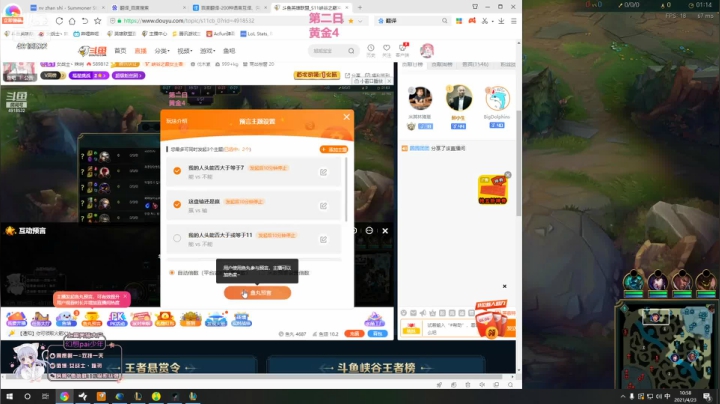Click the dialog's topic list scrollbar
Viewport: 720px width, 404px height.
(346, 189)
